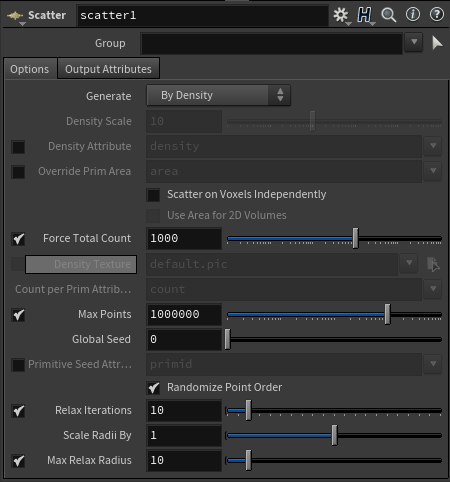The width and height of the screenshot is (450, 482).
Task: Click the Max Relax Radius value field
Action: coord(184,461)
